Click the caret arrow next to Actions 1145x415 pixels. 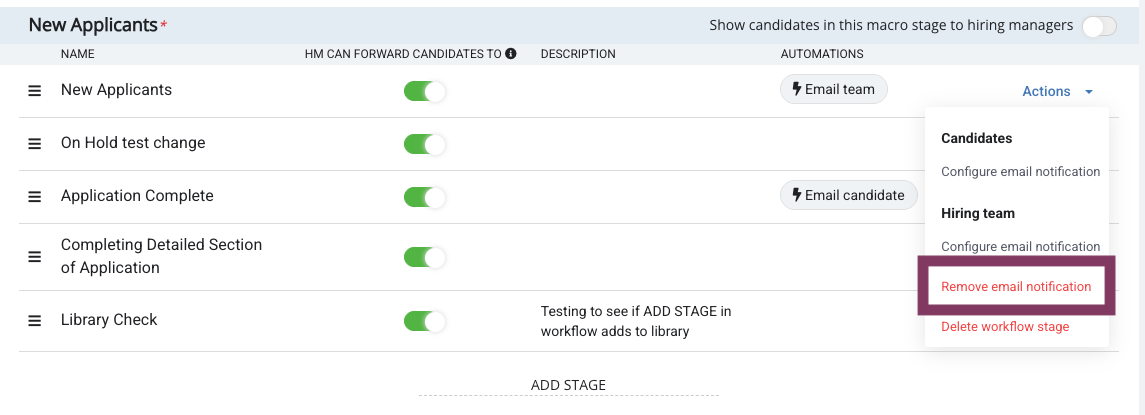point(1089,92)
